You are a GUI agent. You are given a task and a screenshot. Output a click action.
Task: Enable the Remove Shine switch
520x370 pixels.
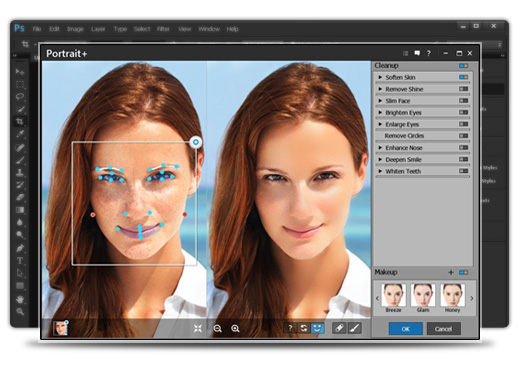[x=463, y=89]
